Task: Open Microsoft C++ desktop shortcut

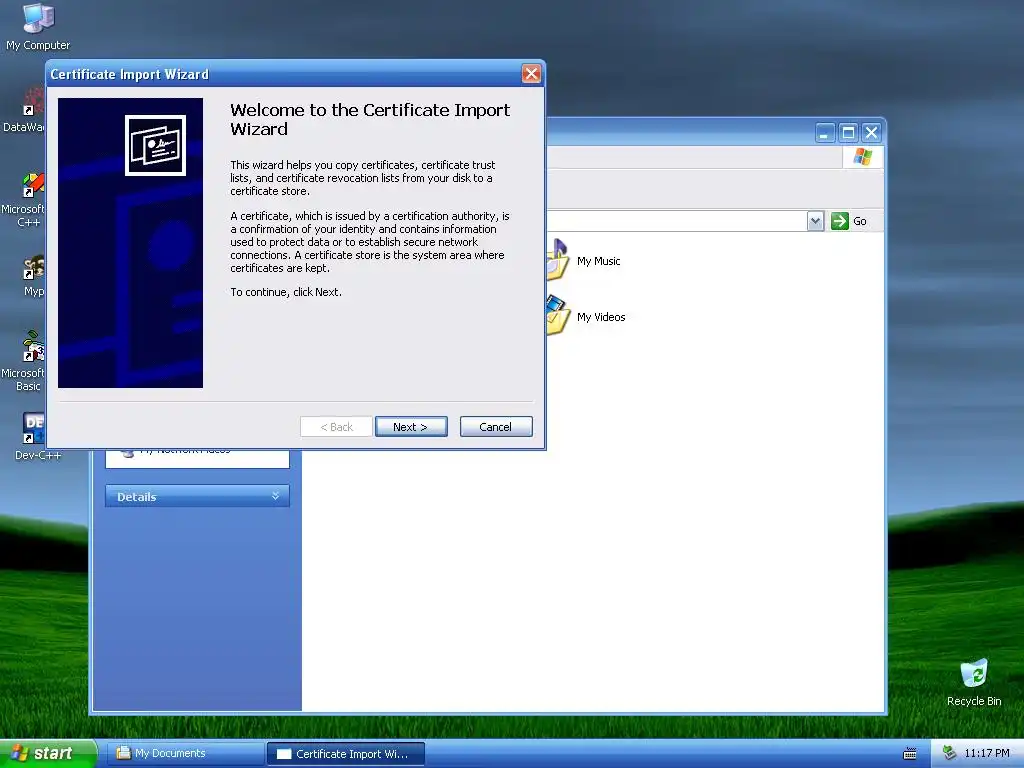Action: (24, 200)
